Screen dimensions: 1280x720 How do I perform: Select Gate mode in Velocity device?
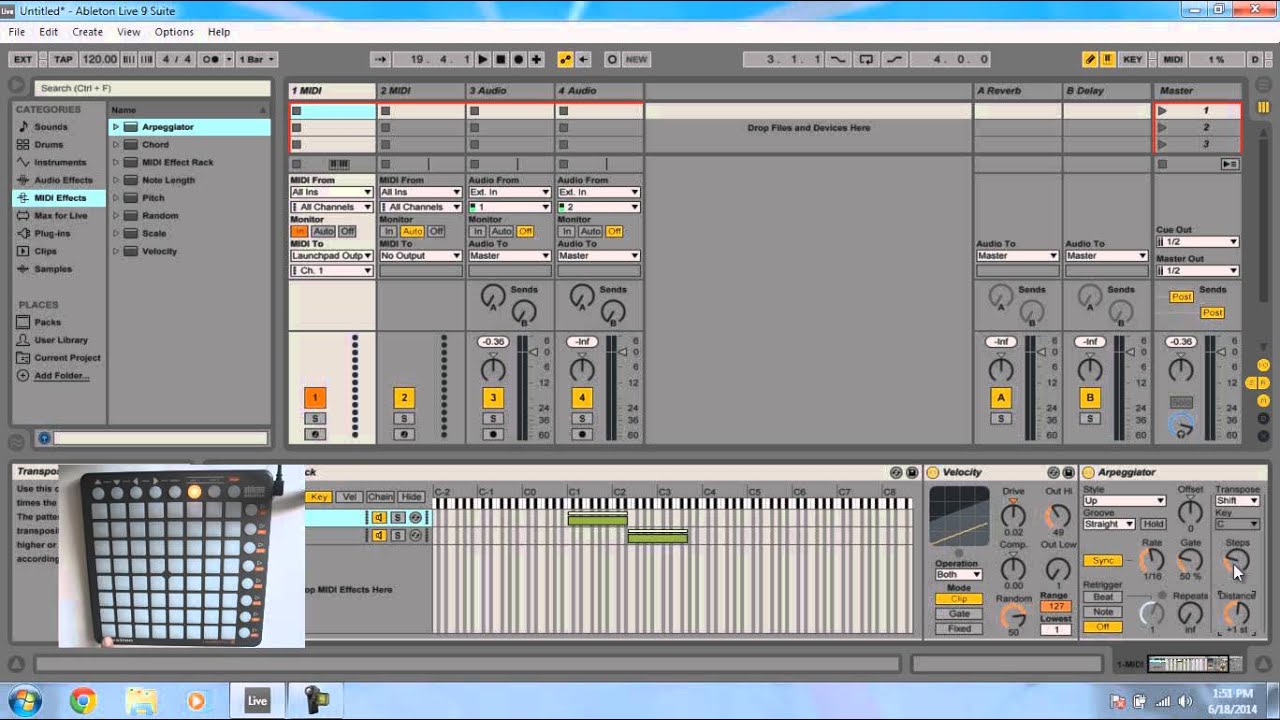[959, 614]
